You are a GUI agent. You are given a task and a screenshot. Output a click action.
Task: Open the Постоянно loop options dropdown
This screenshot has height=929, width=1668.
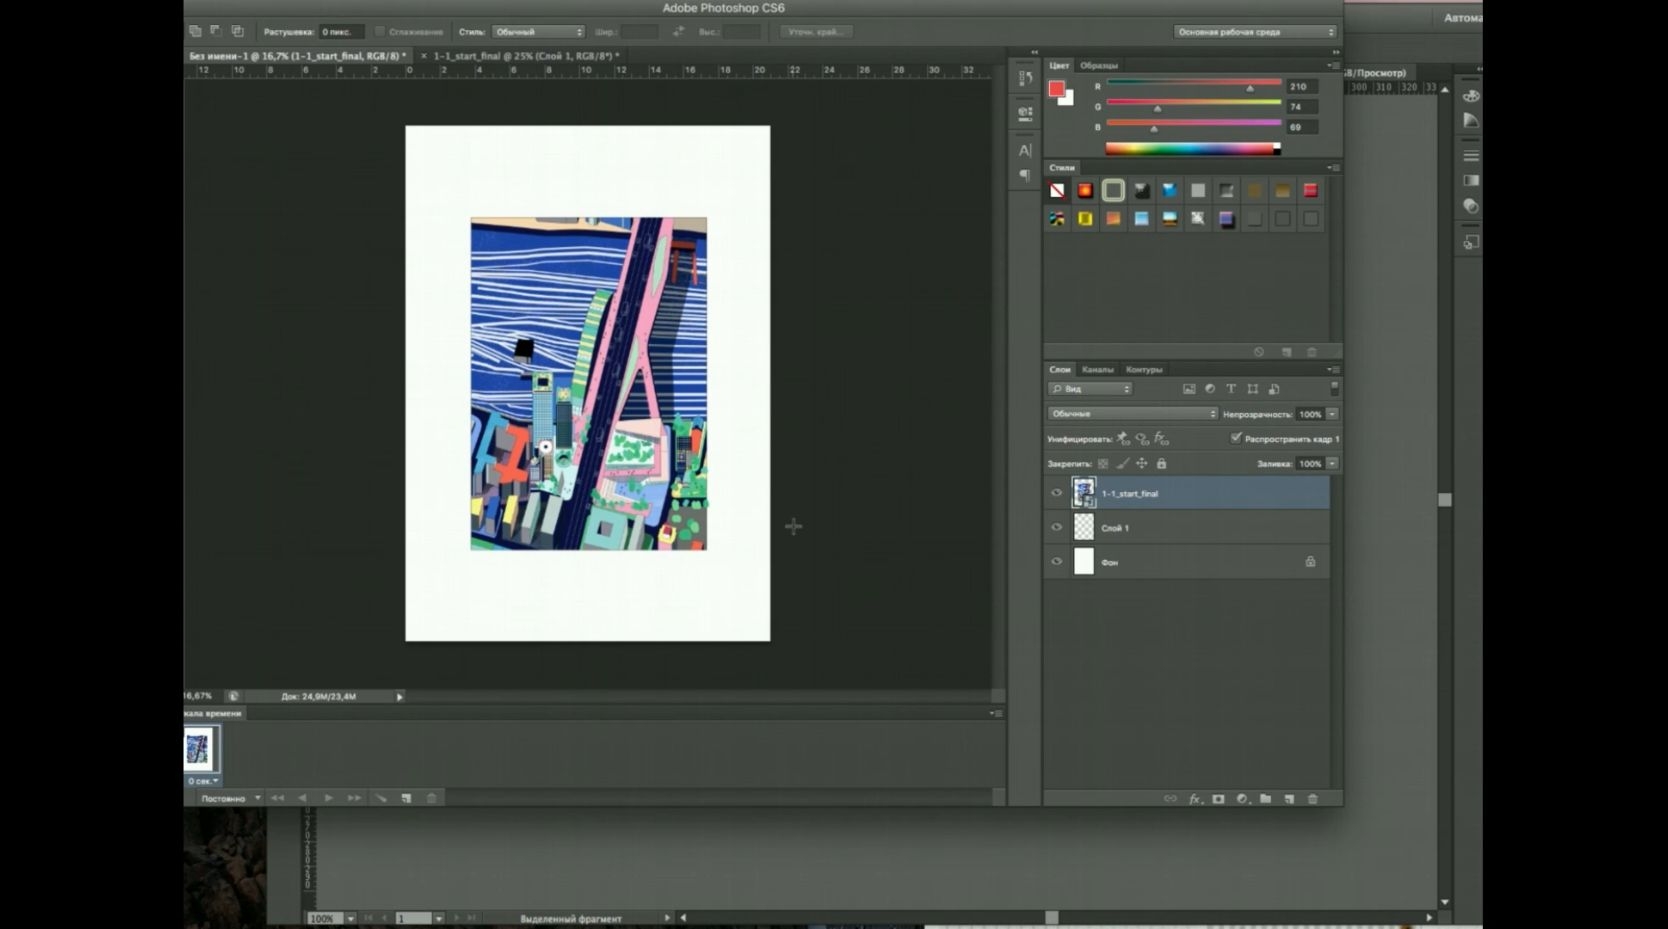pyautogui.click(x=230, y=798)
